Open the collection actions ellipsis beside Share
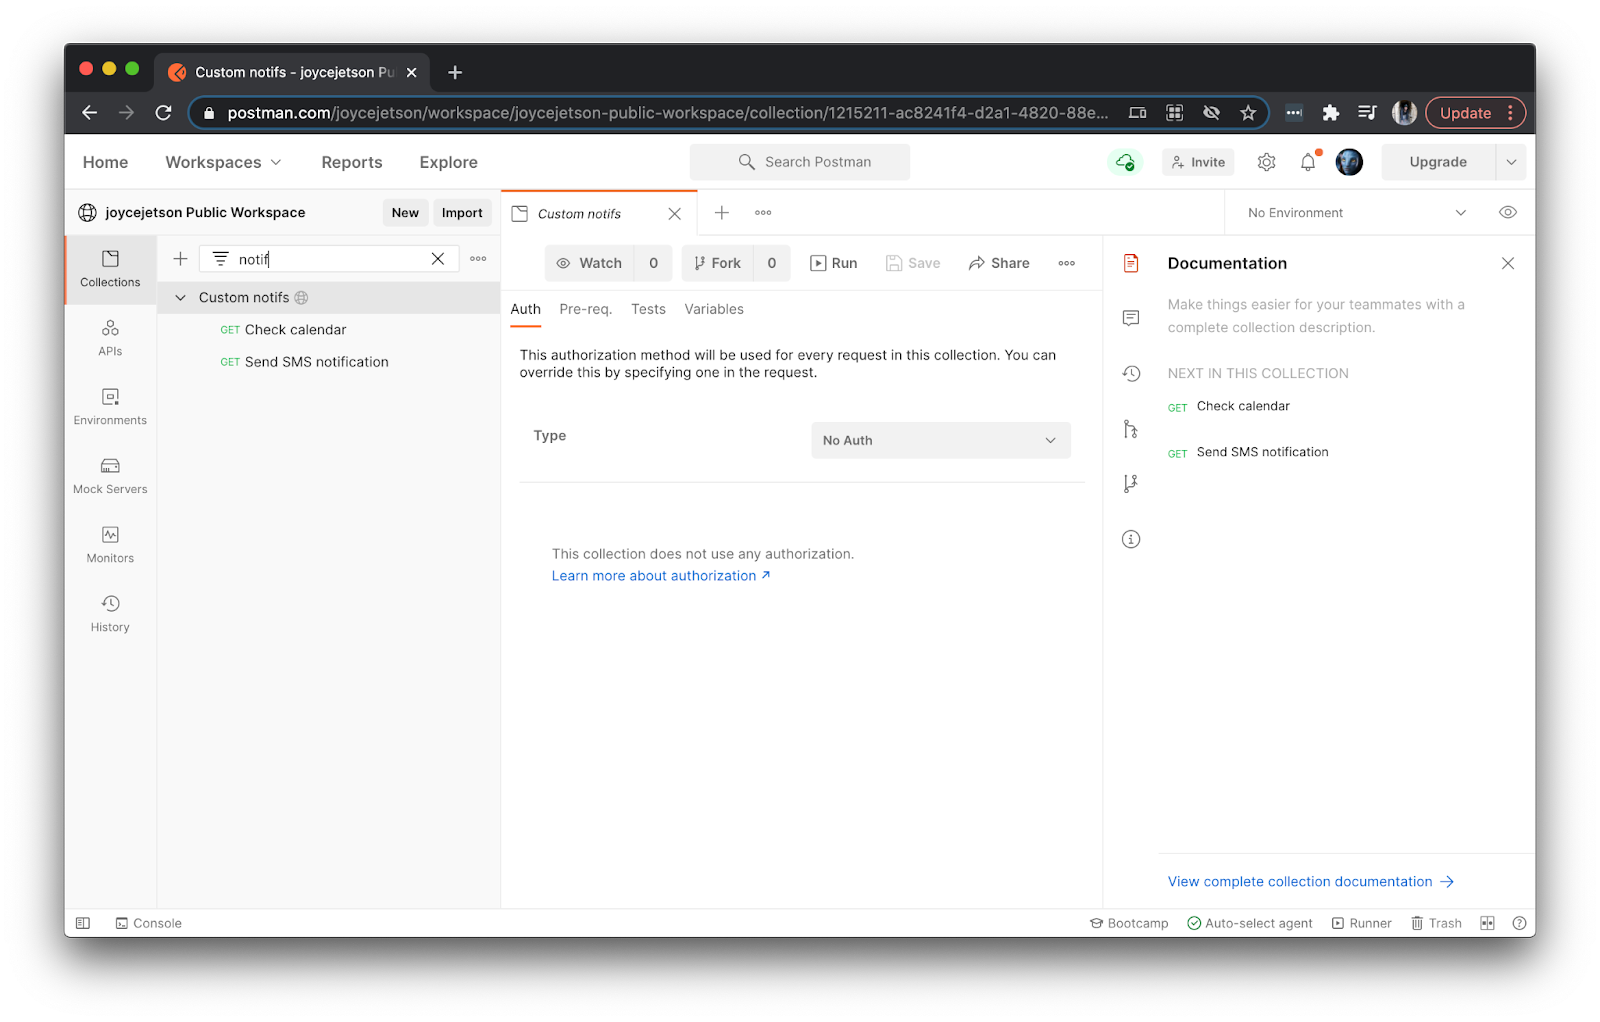The image size is (1600, 1022). point(1067,263)
